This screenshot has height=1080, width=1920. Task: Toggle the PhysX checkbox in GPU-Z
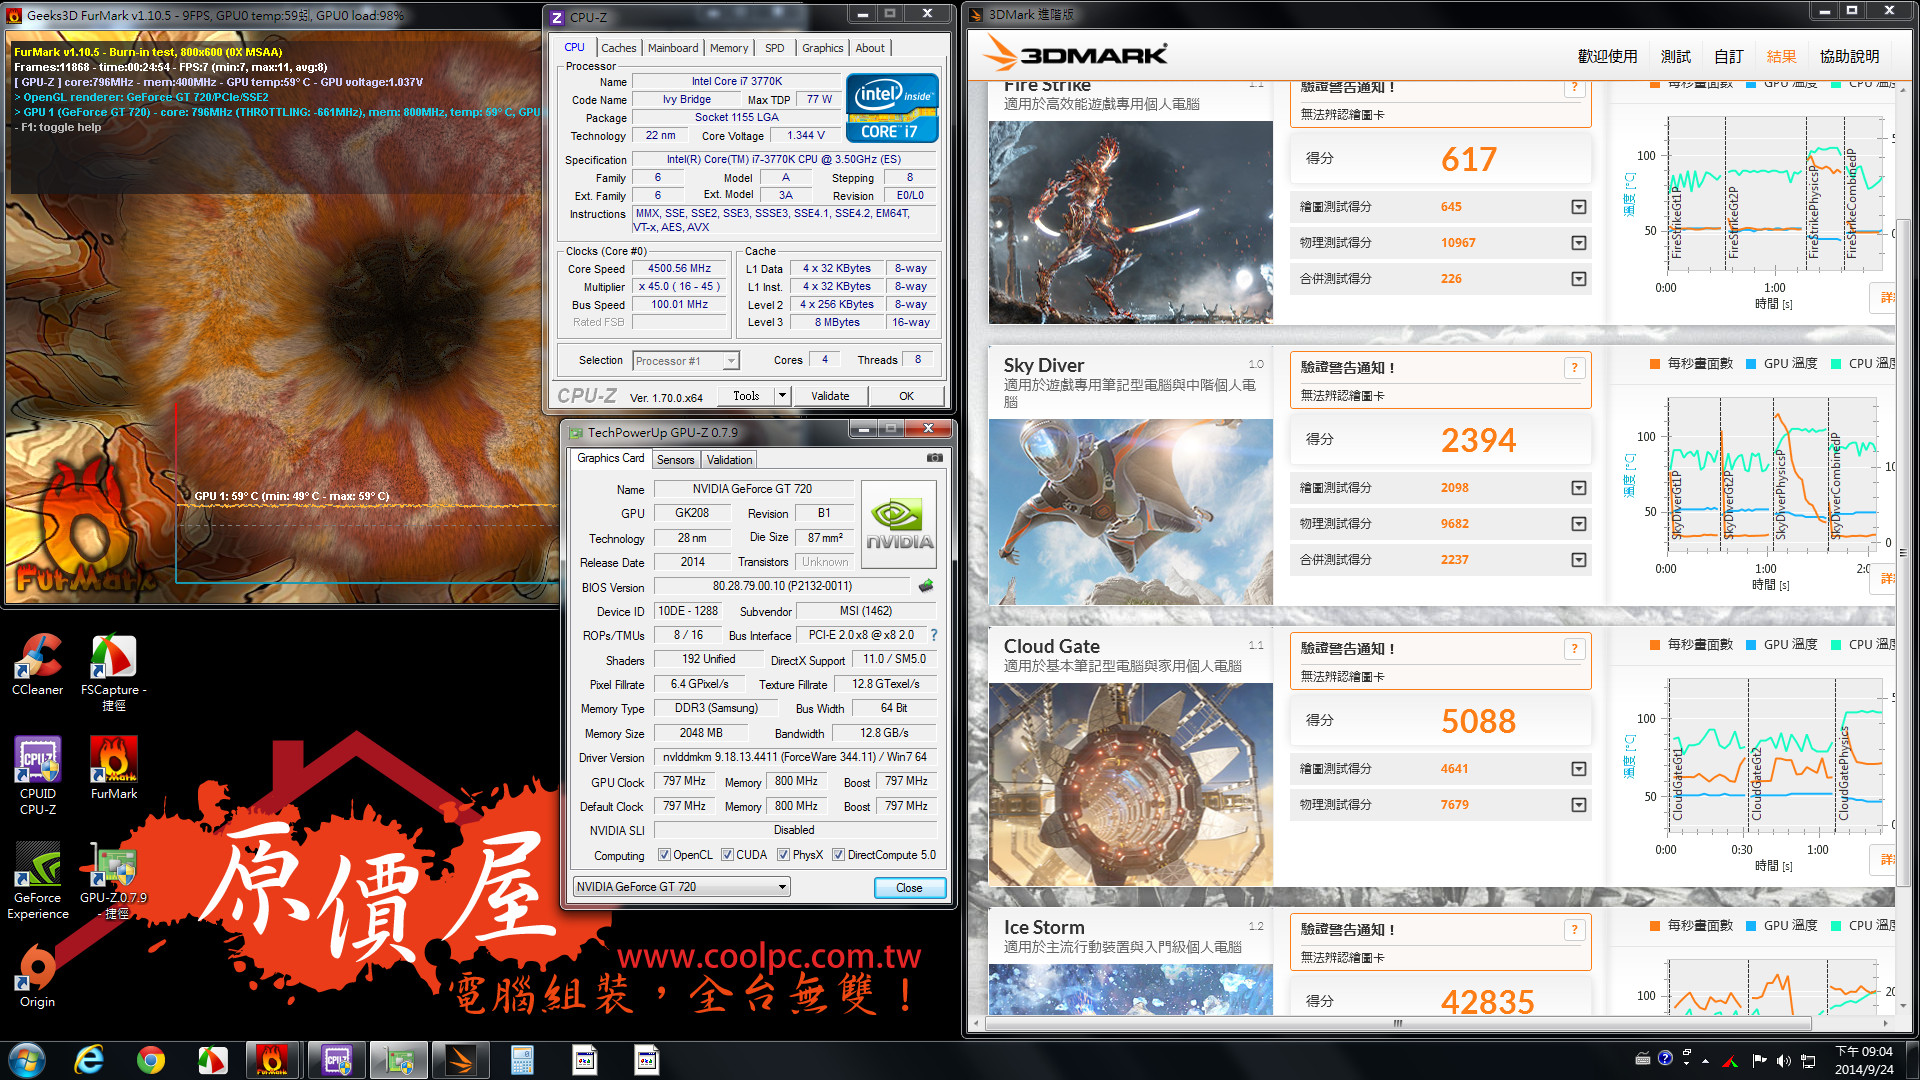(783, 855)
